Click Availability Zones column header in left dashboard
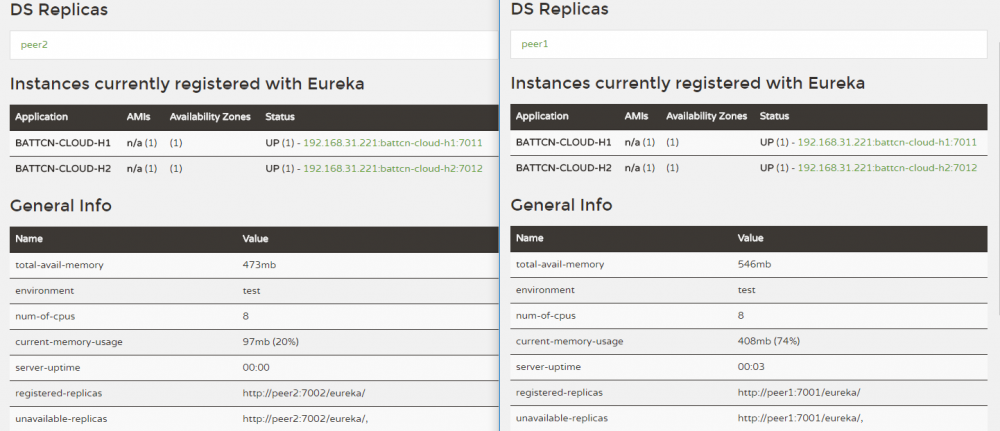Screen dimensions: 1000x431 [x=210, y=117]
